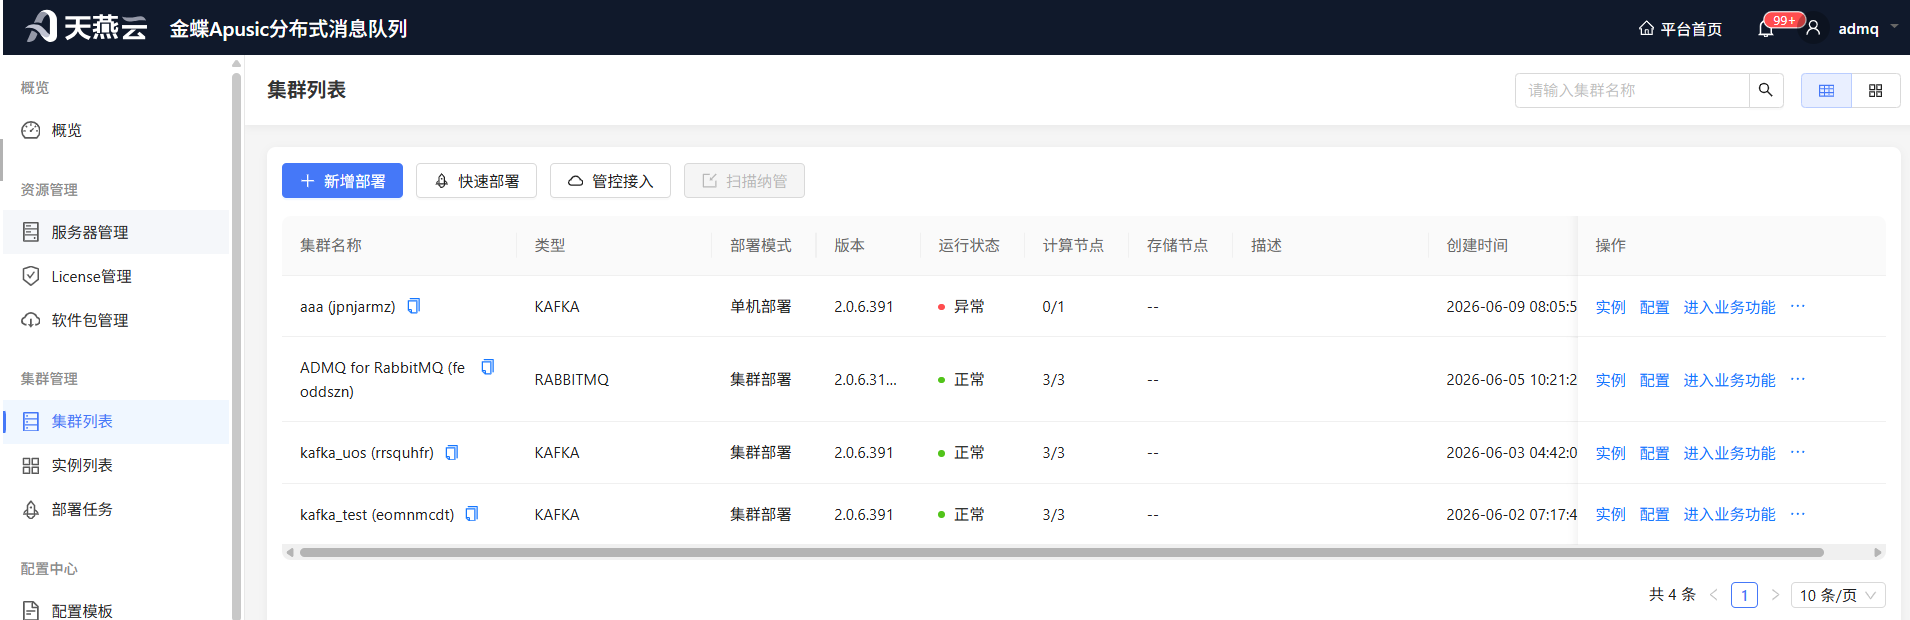Open 配置 for the kafka_uos cluster

coord(1654,453)
